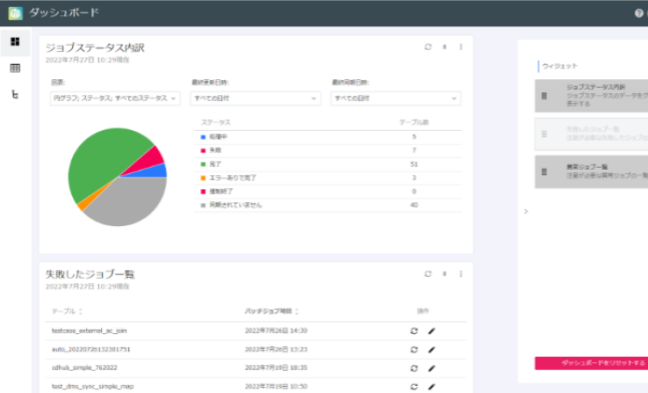Grab the handle of the faded 失敗したジョブ一覧 card
Image resolution: width=648 pixels, height=393 pixels.
click(x=544, y=134)
